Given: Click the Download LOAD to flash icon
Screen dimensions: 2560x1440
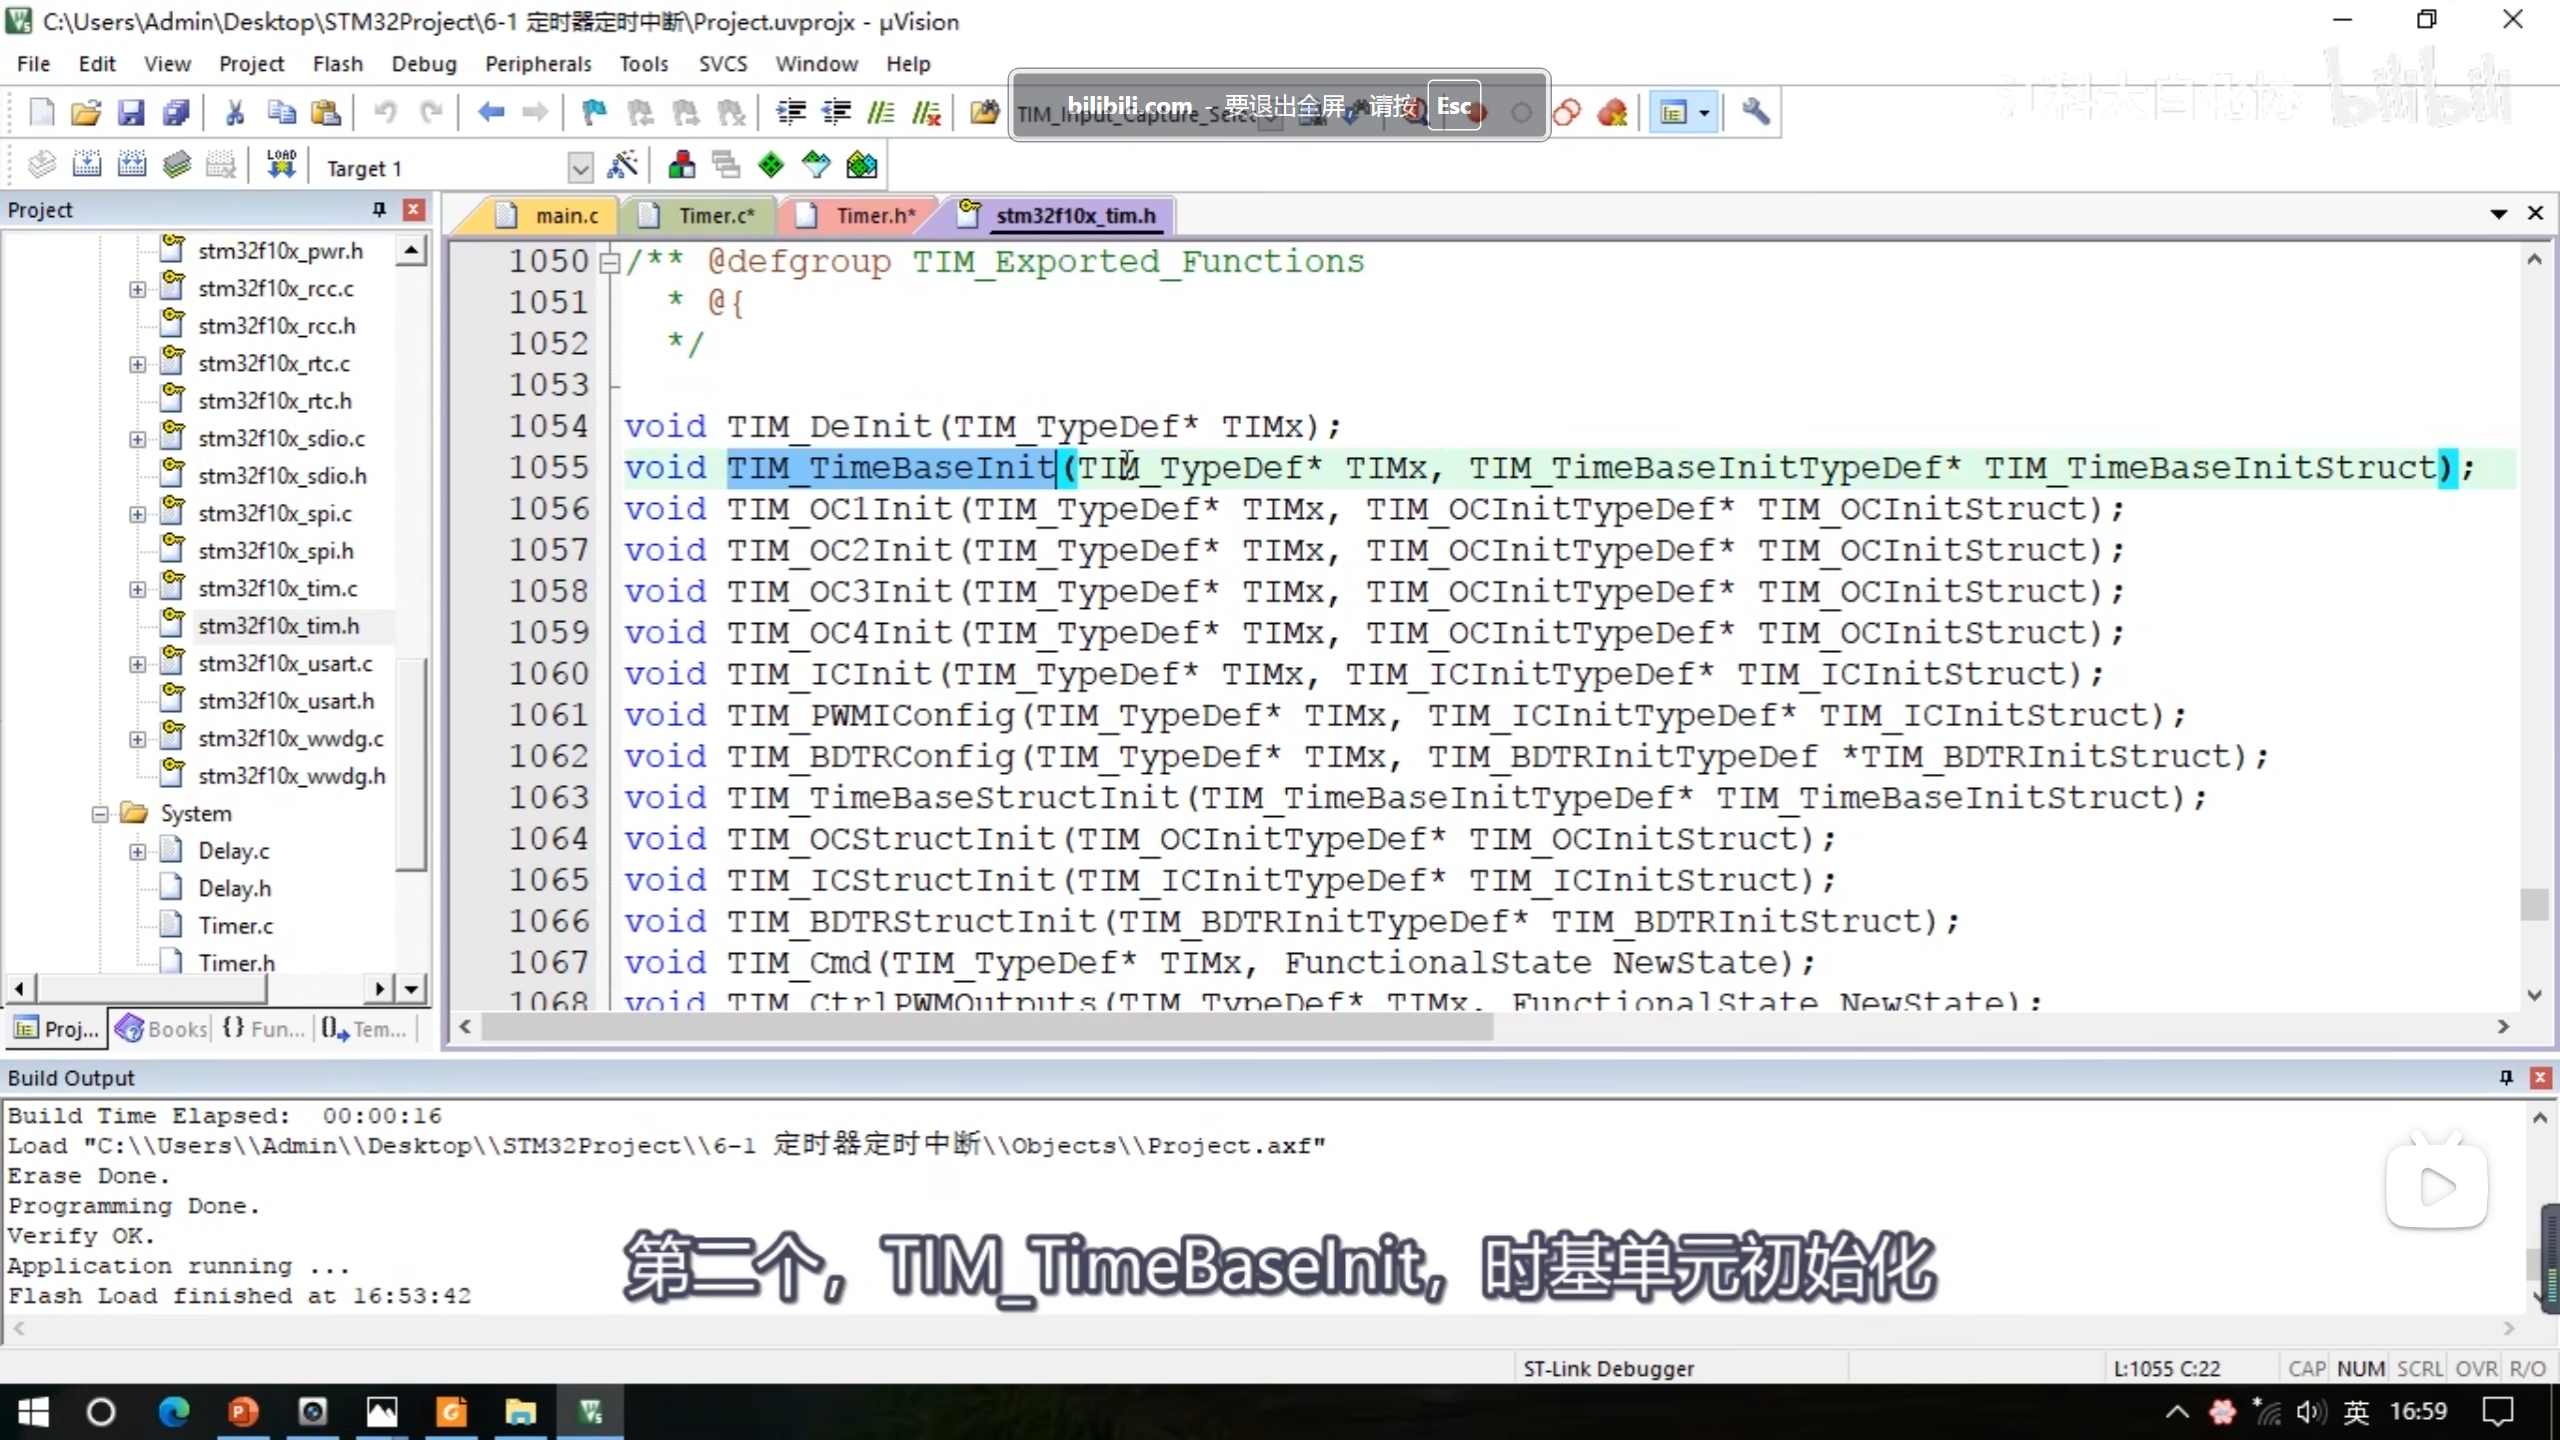Looking at the screenshot, I should point(281,166).
